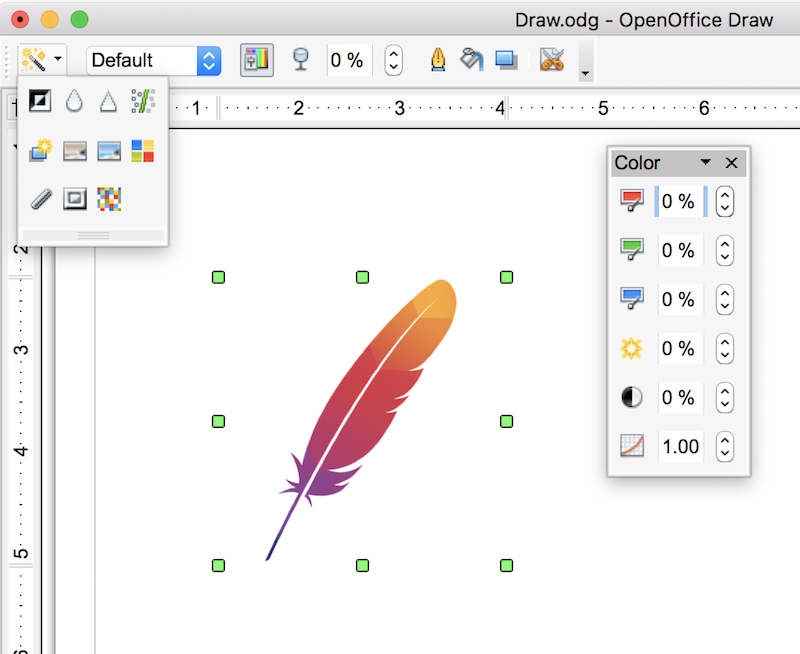Apply the Mosaic filter
The image size is (800, 654).
coord(108,199)
